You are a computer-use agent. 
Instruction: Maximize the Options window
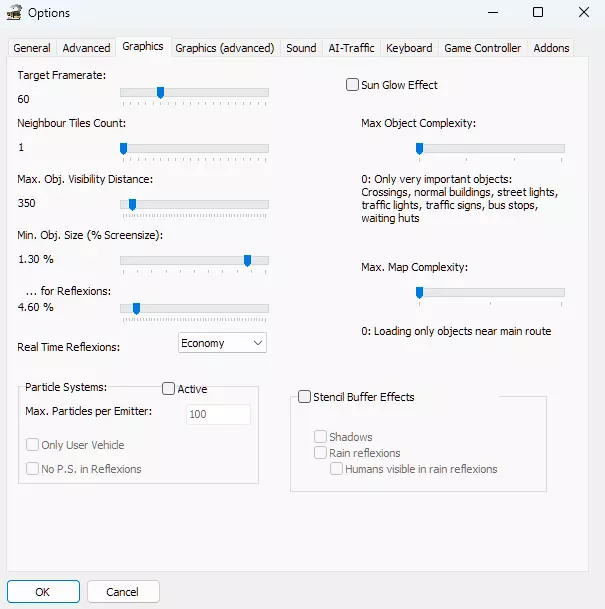538,12
